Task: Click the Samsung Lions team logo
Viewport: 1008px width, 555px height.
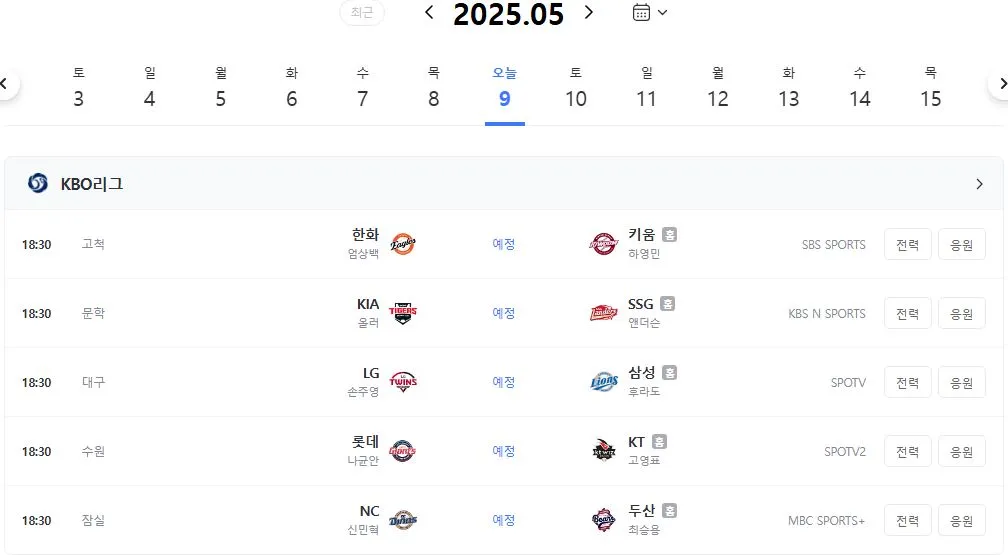Action: click(604, 382)
